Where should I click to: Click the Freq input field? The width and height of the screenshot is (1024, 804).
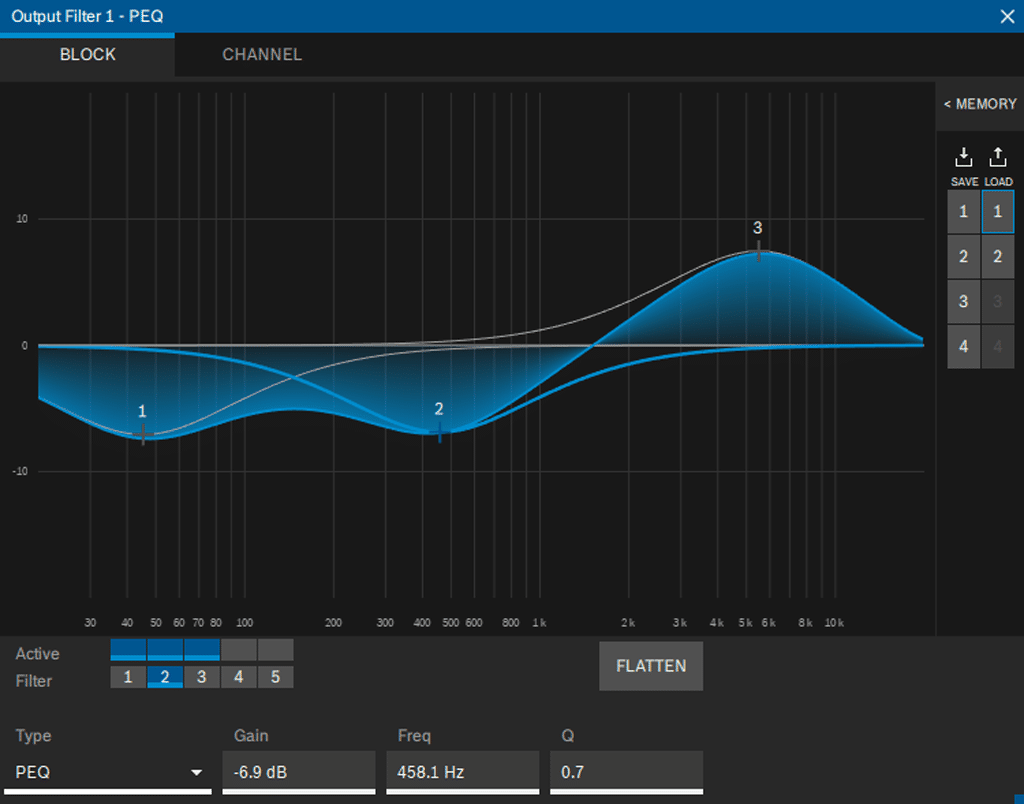point(461,773)
